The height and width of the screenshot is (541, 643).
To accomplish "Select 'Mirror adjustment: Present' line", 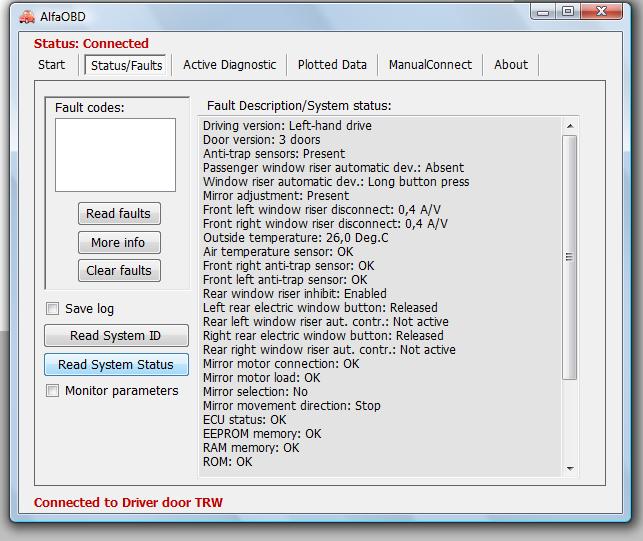I will click(276, 195).
